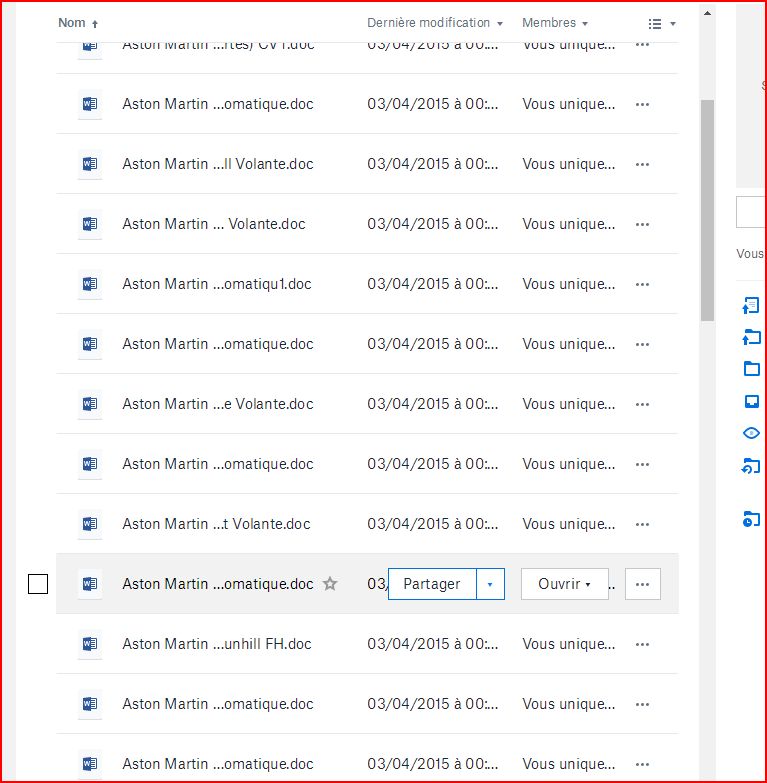The image size is (767, 783).
Task: Click Word icon of 'unhill FH.doc' file
Action: pos(90,643)
